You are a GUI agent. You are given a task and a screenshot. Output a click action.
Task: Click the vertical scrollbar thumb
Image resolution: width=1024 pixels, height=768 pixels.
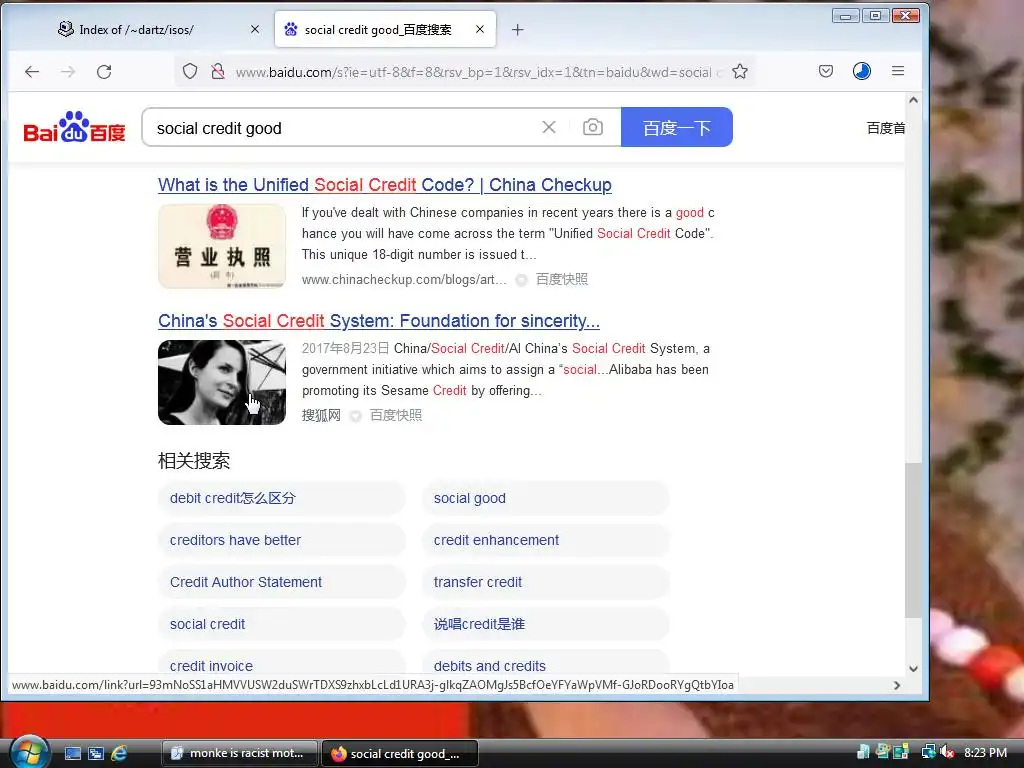coord(913,541)
